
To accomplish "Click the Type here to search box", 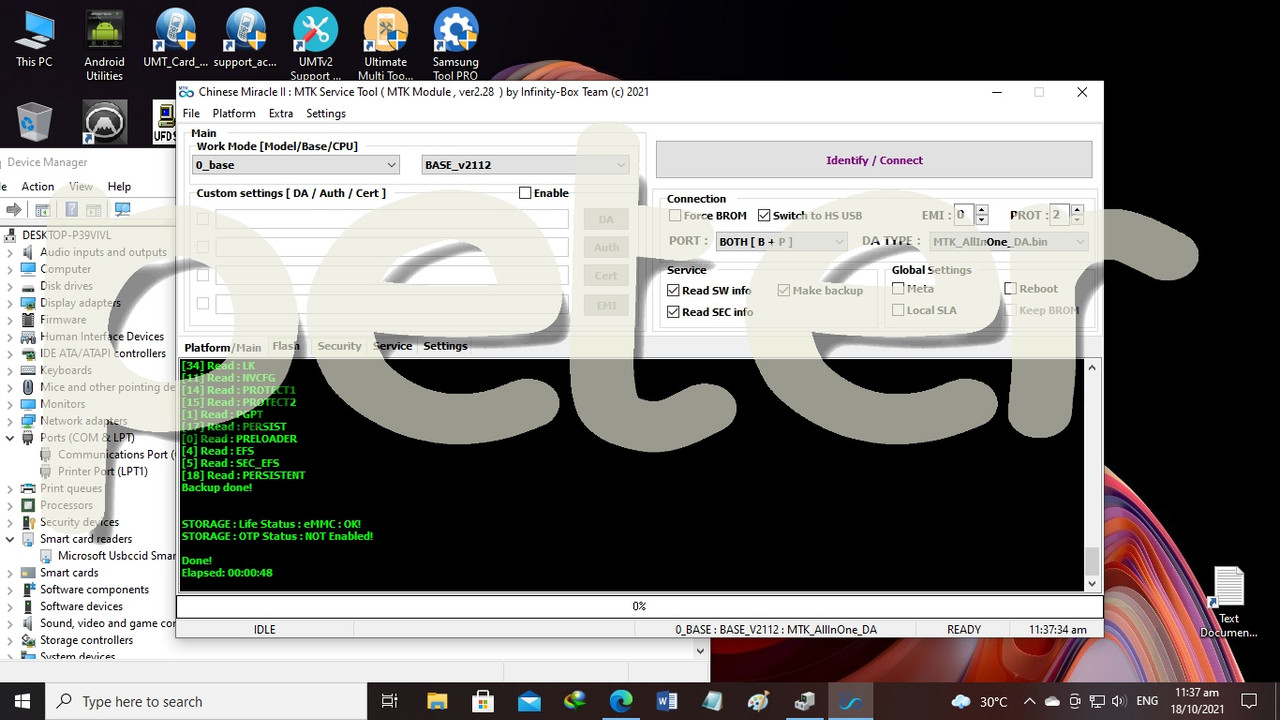I will 206,701.
